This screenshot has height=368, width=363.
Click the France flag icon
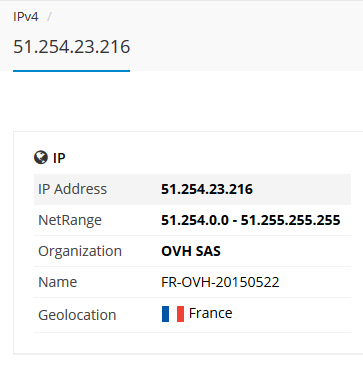[173, 314]
